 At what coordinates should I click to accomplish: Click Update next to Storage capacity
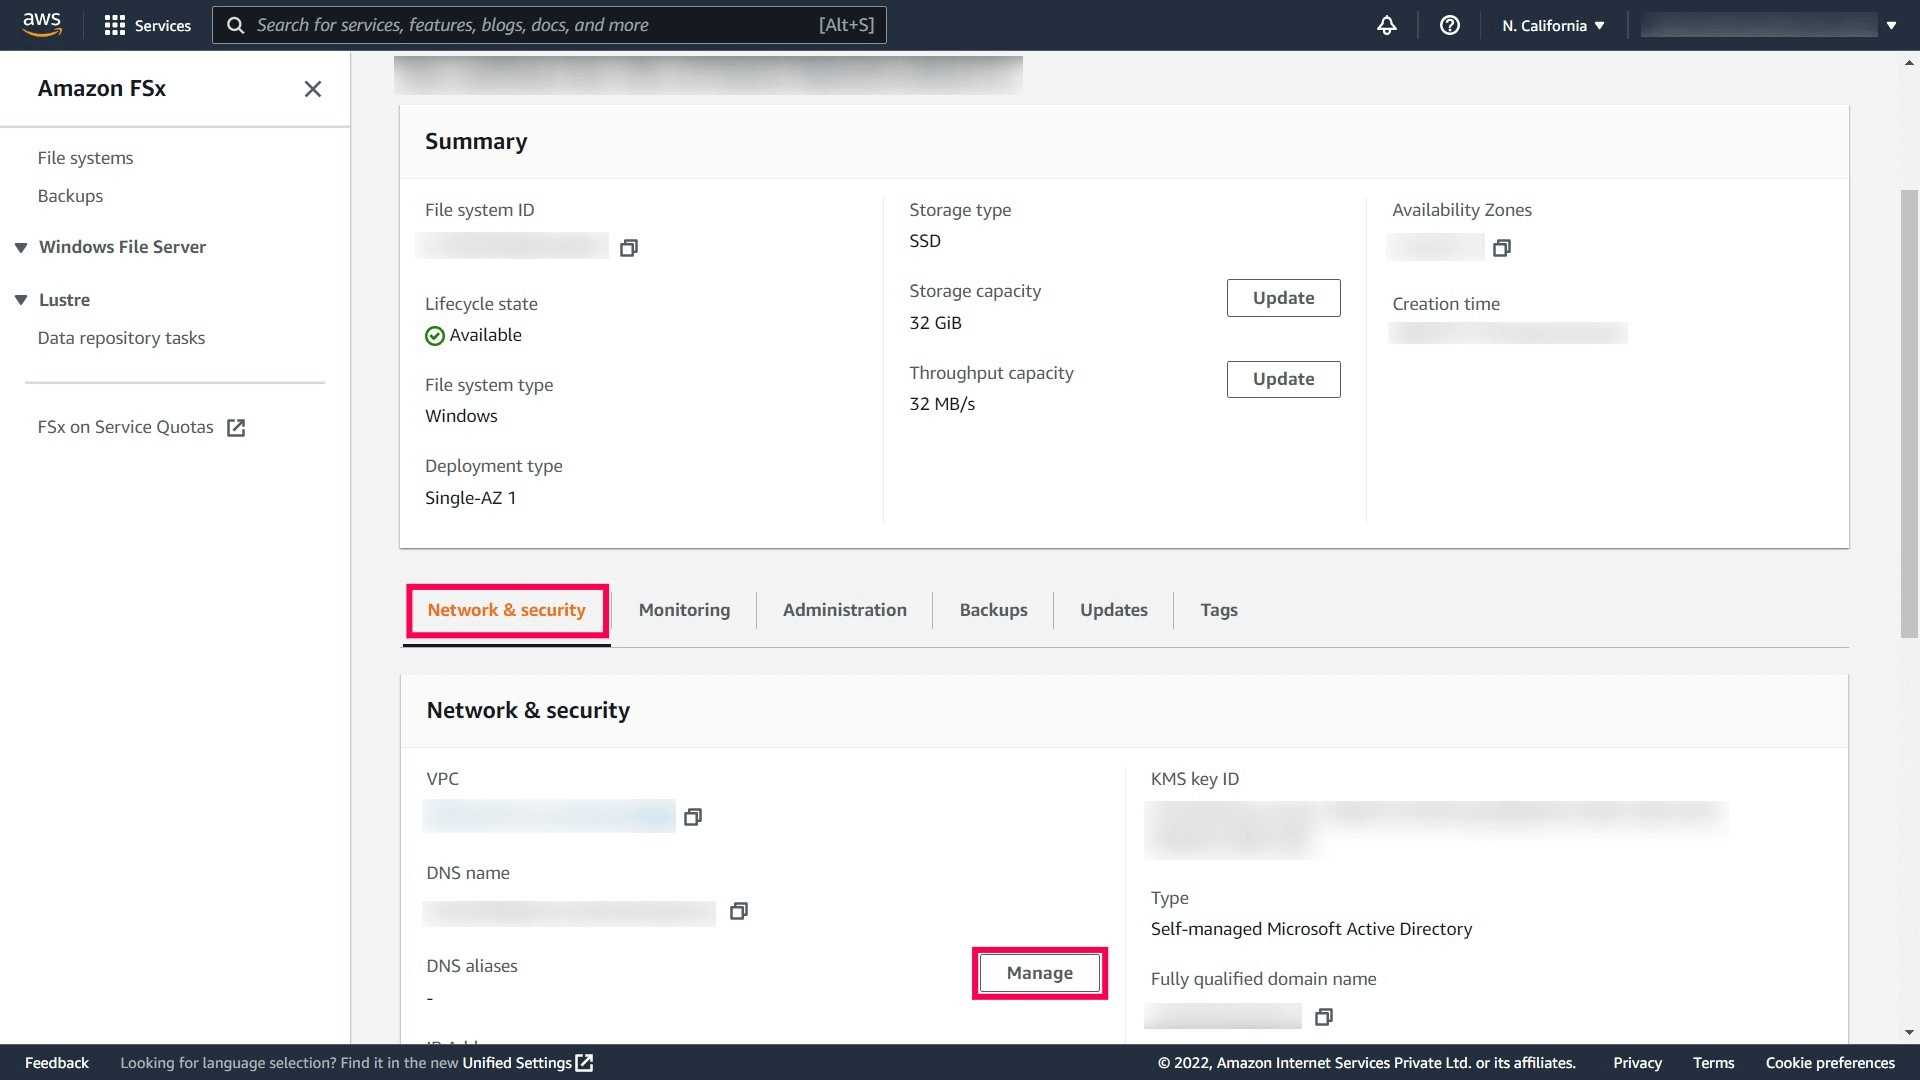[x=1283, y=298]
